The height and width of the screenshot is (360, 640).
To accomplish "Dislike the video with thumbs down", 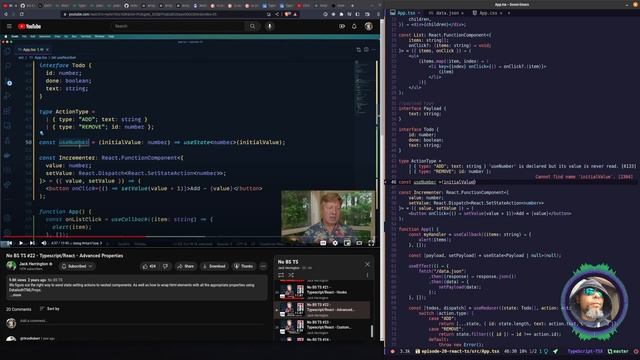I will click(165, 266).
